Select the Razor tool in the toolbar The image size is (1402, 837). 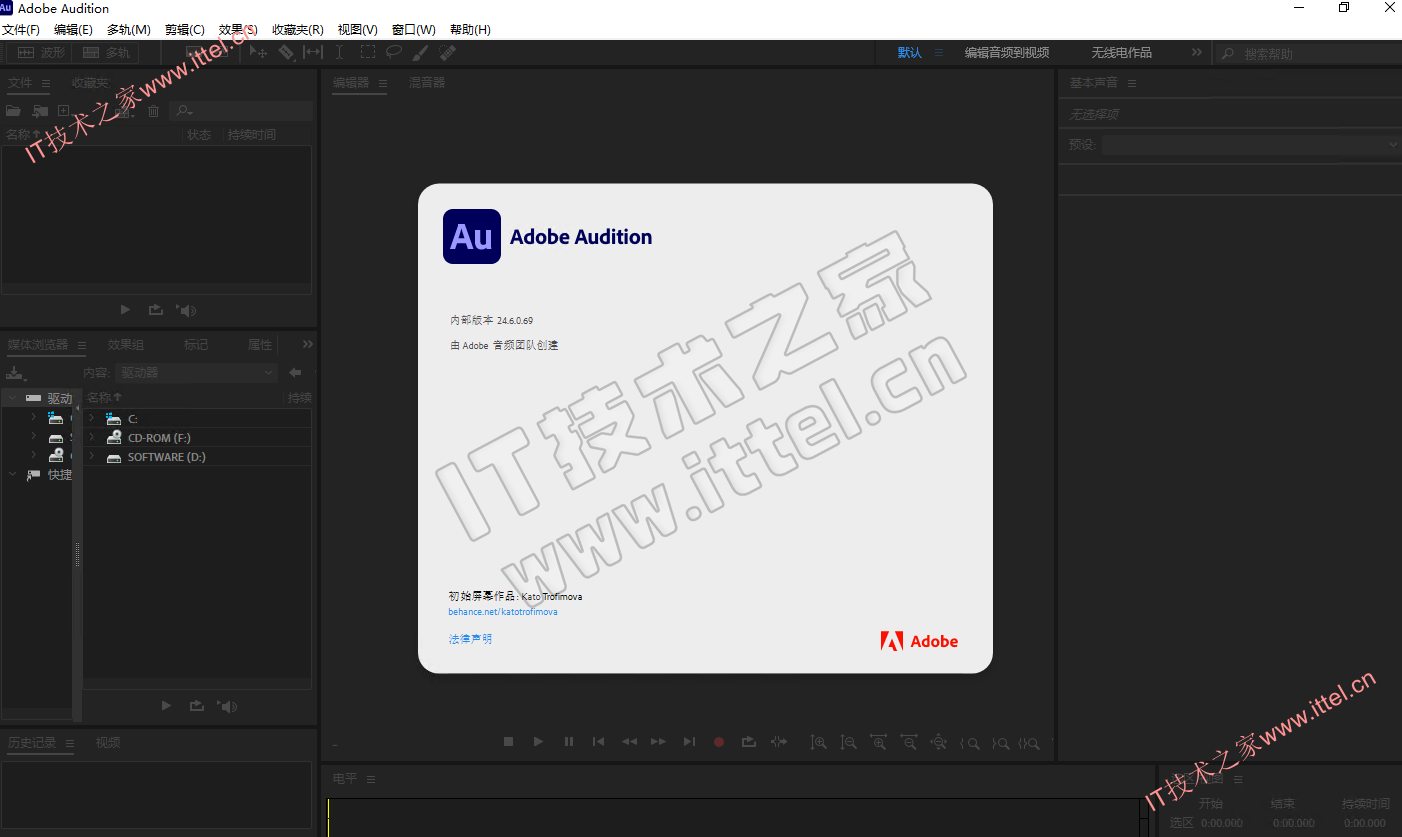(x=286, y=52)
